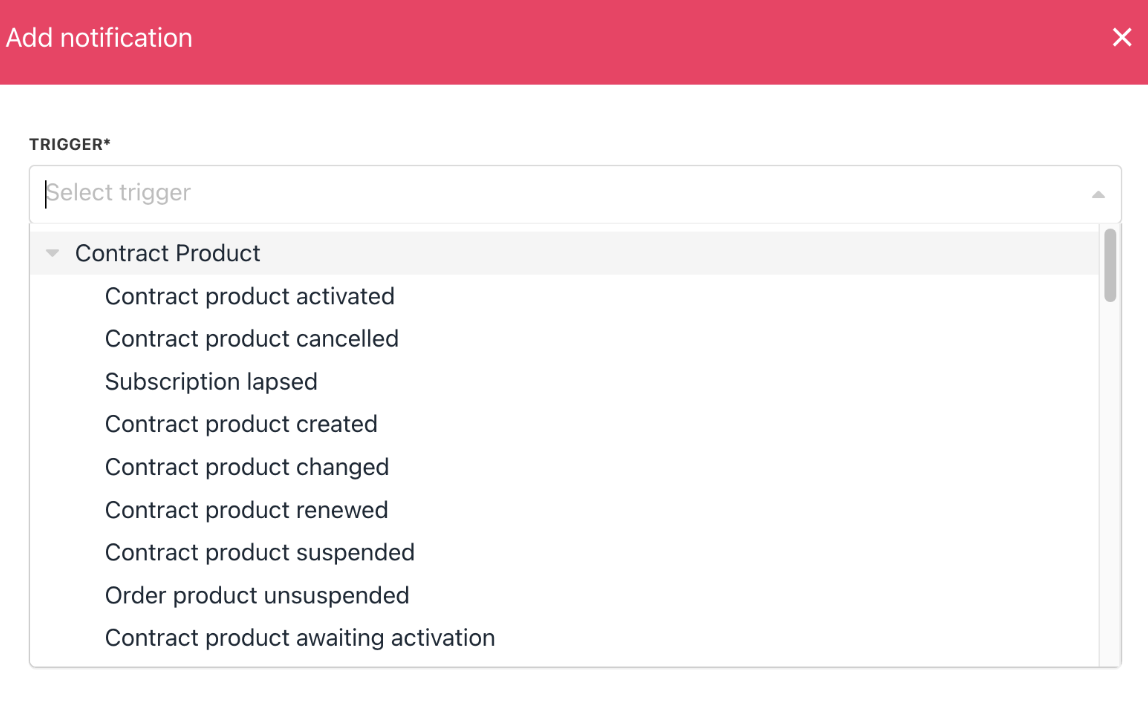Choose Contract product cancelled trigger

pos(252,339)
